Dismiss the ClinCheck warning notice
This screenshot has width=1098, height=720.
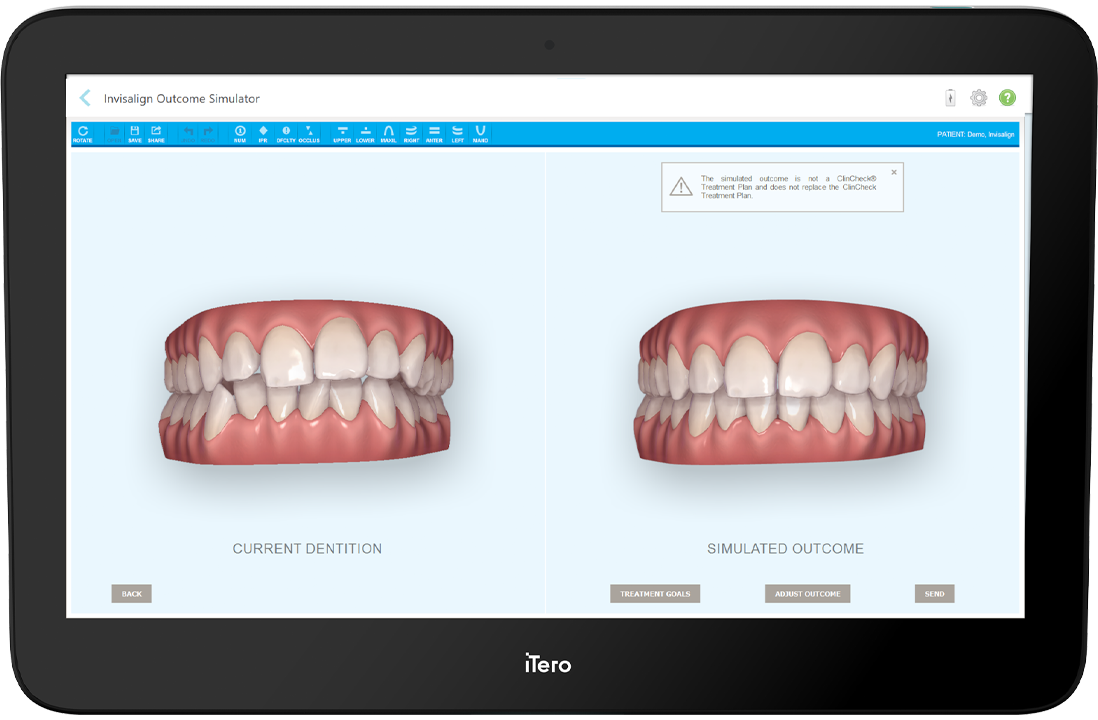click(x=894, y=172)
